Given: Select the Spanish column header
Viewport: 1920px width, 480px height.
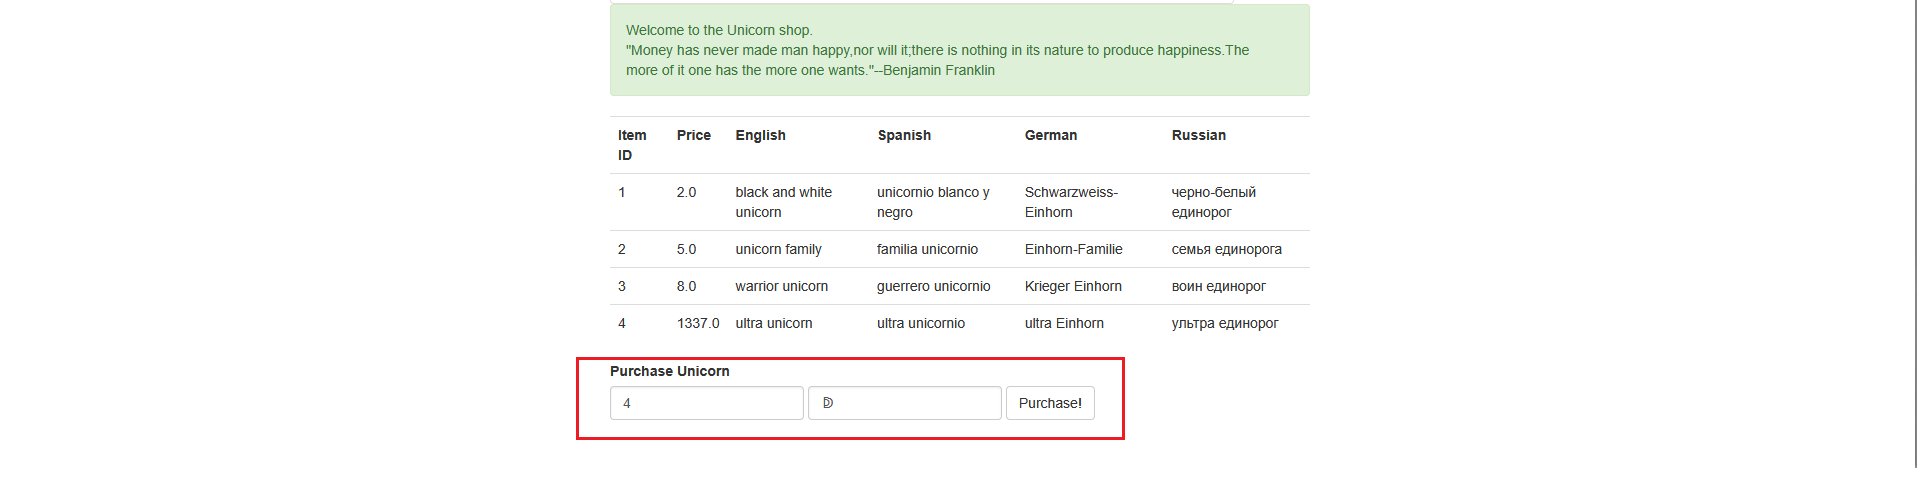Looking at the screenshot, I should click(x=904, y=135).
